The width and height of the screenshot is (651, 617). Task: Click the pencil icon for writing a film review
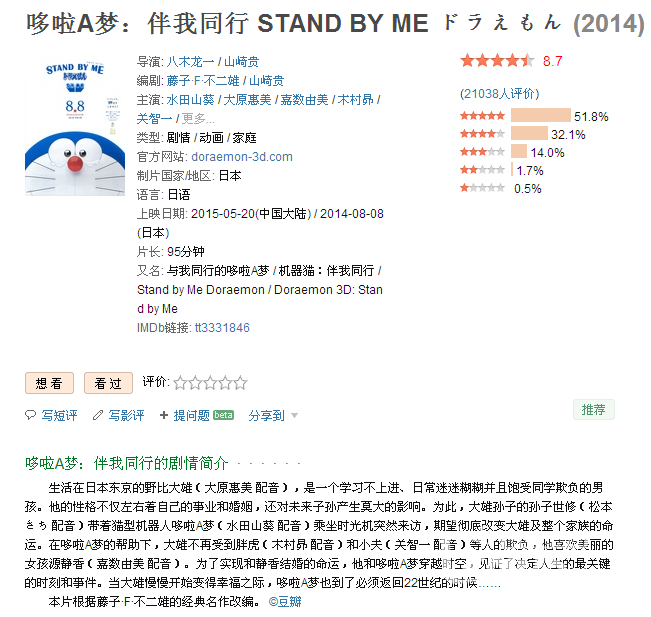pyautogui.click(x=98, y=415)
